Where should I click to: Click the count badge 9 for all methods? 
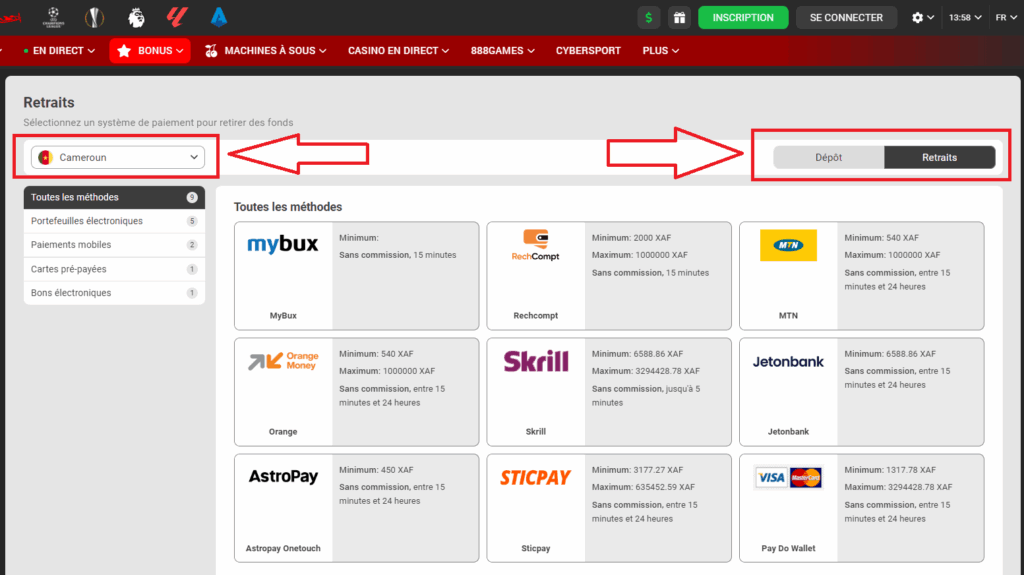coord(192,197)
